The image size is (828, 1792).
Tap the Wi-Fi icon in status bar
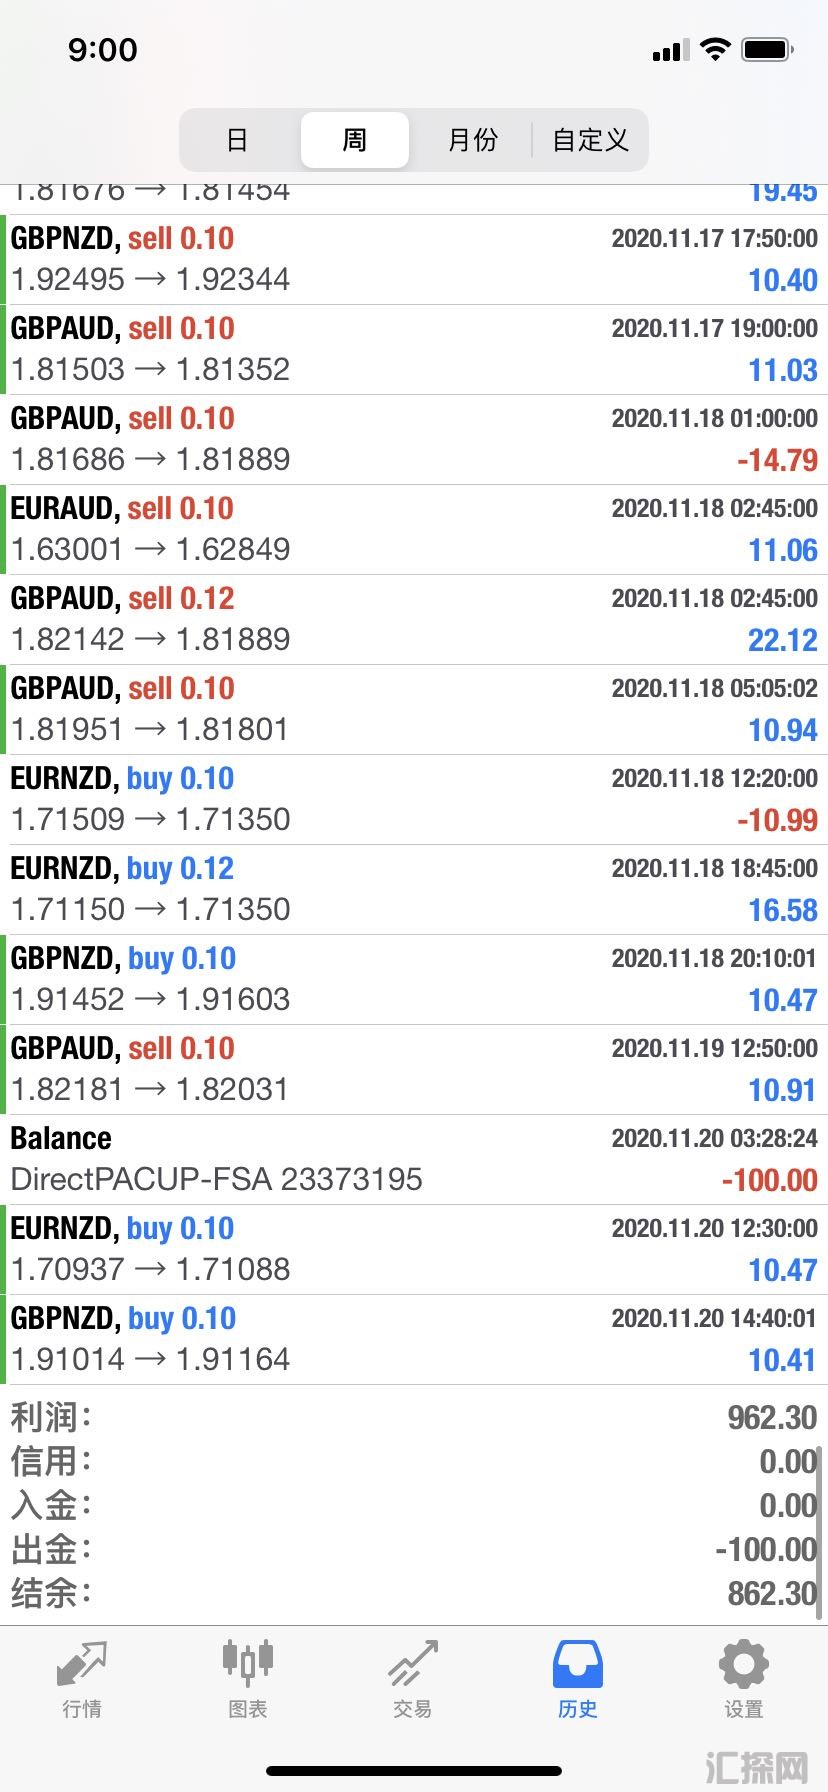click(x=715, y=49)
